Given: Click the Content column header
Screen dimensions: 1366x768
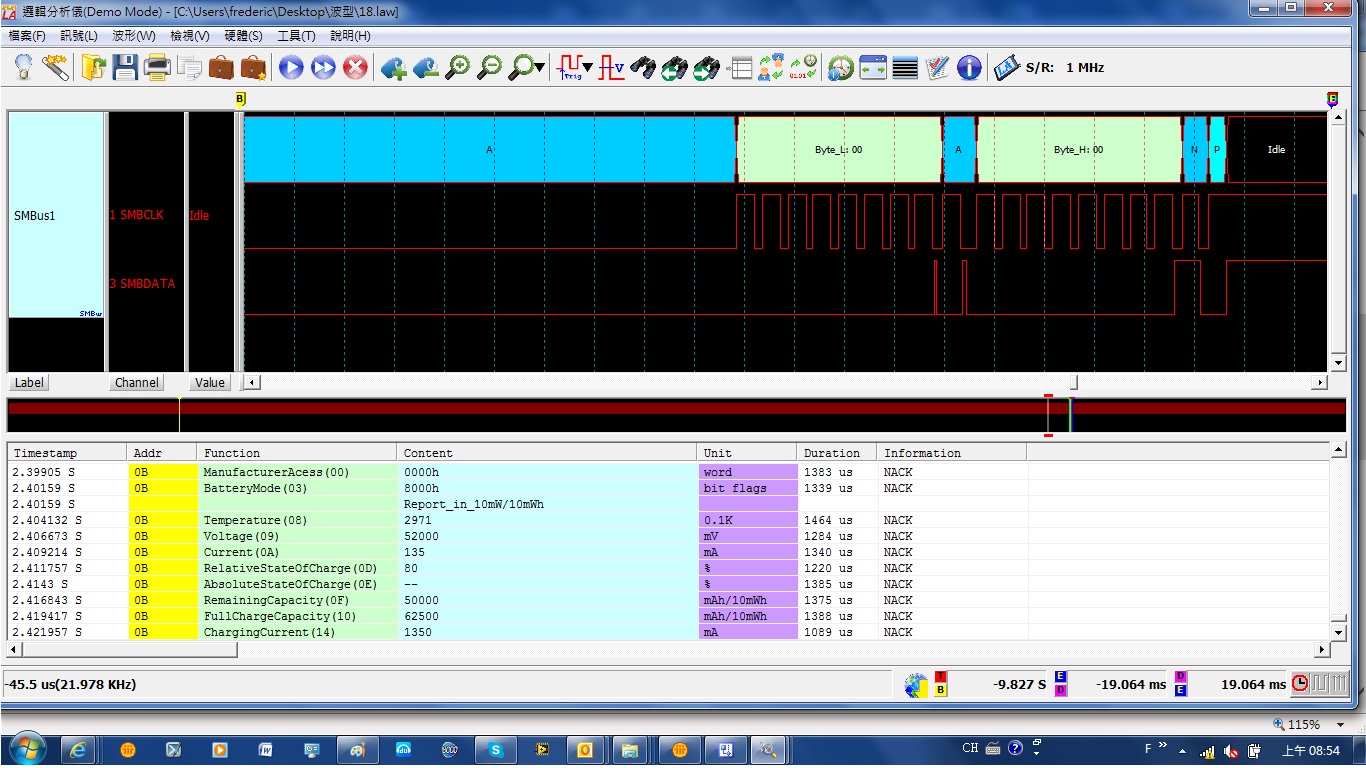Looking at the screenshot, I should click(547, 453).
